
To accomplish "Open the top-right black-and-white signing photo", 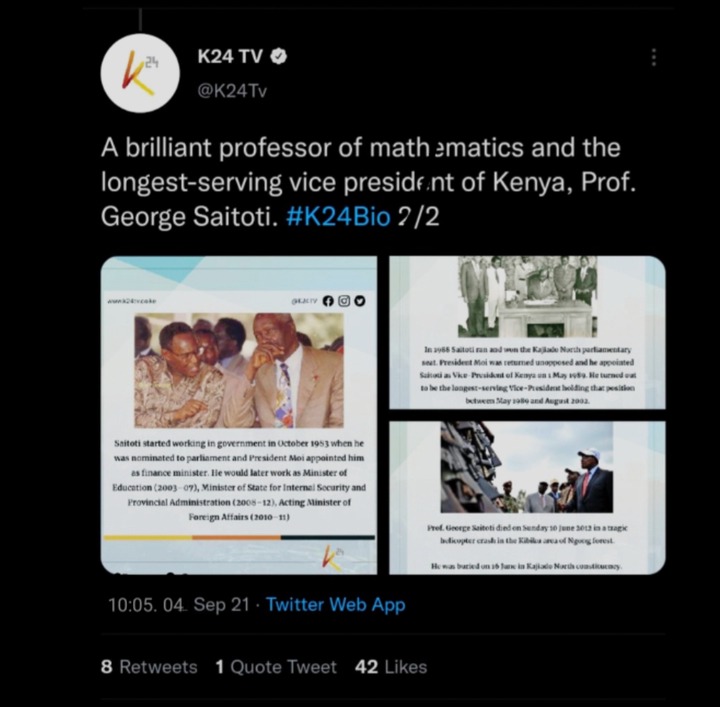I will coord(528,297).
